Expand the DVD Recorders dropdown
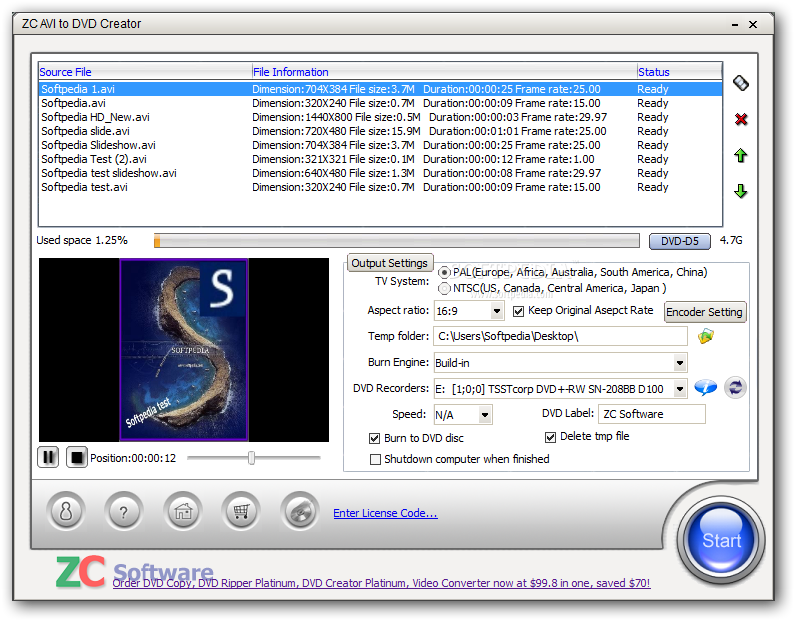The height and width of the screenshot is (621, 795). pyautogui.click(x=679, y=389)
